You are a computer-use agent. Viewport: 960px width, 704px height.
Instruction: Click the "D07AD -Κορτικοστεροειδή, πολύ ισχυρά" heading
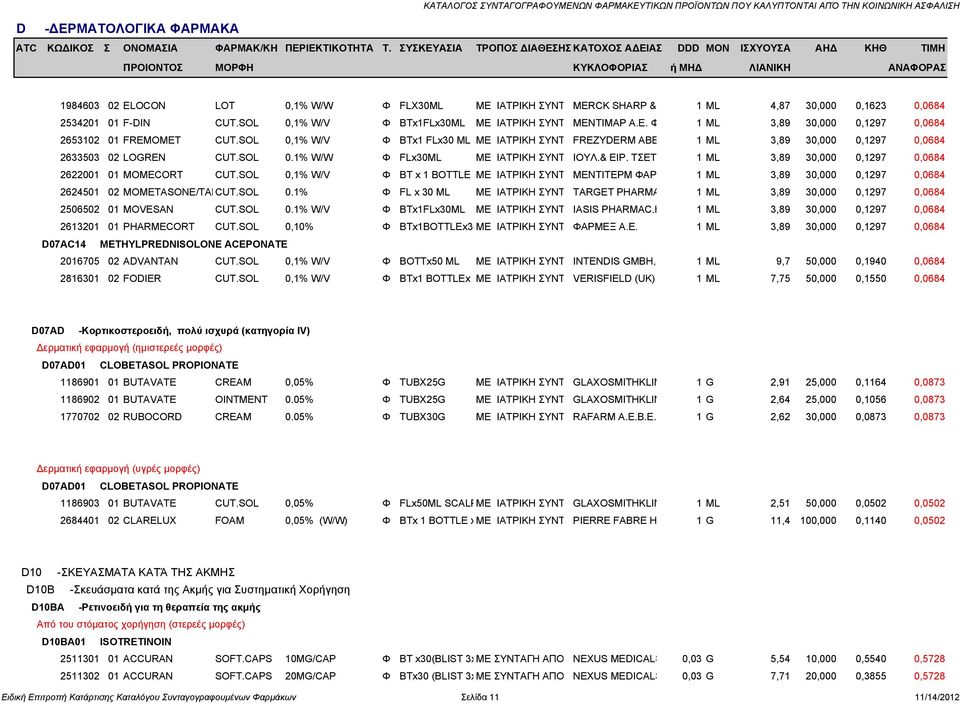tap(171, 331)
